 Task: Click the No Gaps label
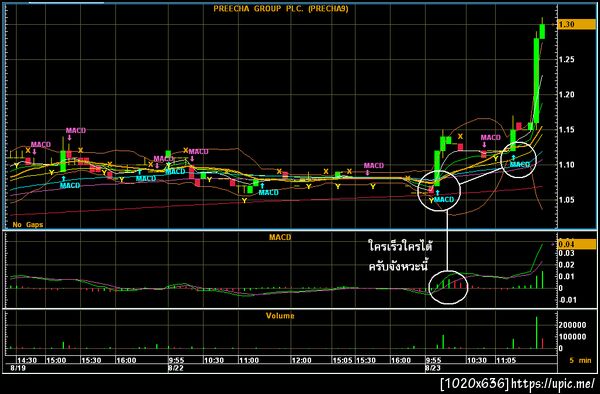pyautogui.click(x=28, y=225)
